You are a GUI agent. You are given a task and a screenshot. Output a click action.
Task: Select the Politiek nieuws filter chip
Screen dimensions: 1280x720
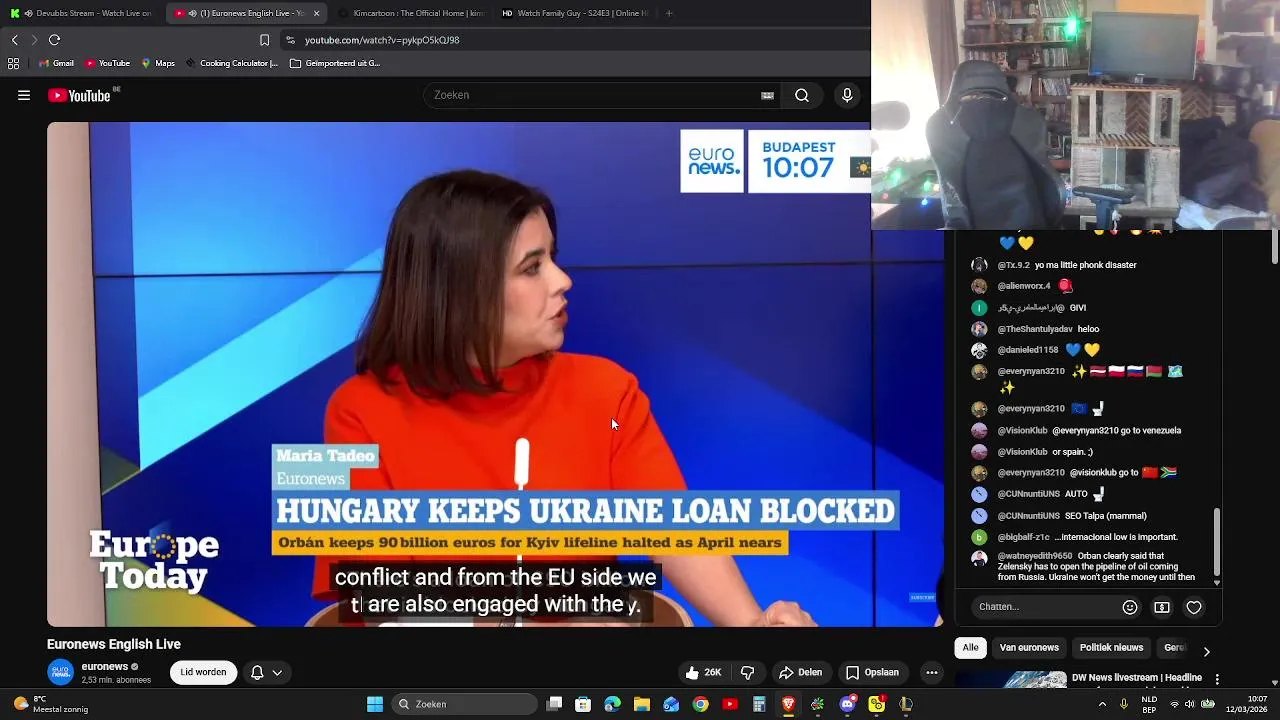point(1111,648)
